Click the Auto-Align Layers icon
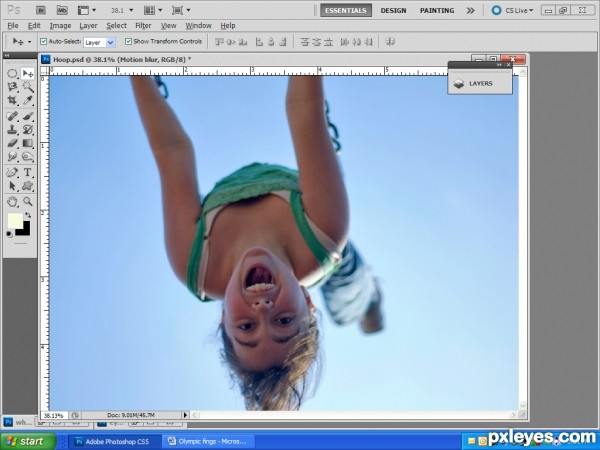This screenshot has width=600, height=450. [x=390, y=41]
